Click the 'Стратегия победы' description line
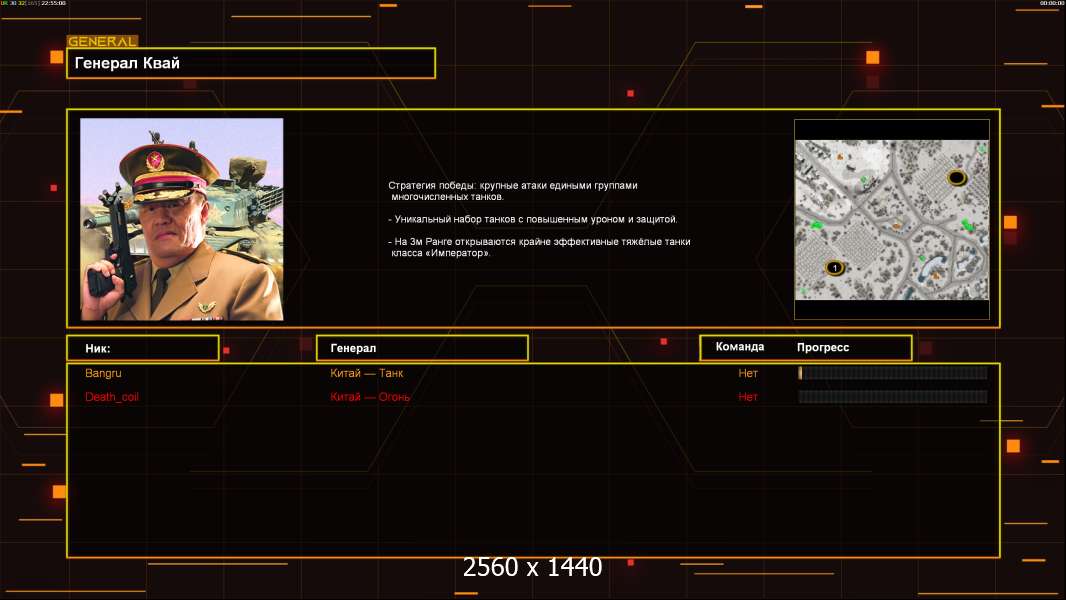This screenshot has height=600, width=1066. [513, 191]
